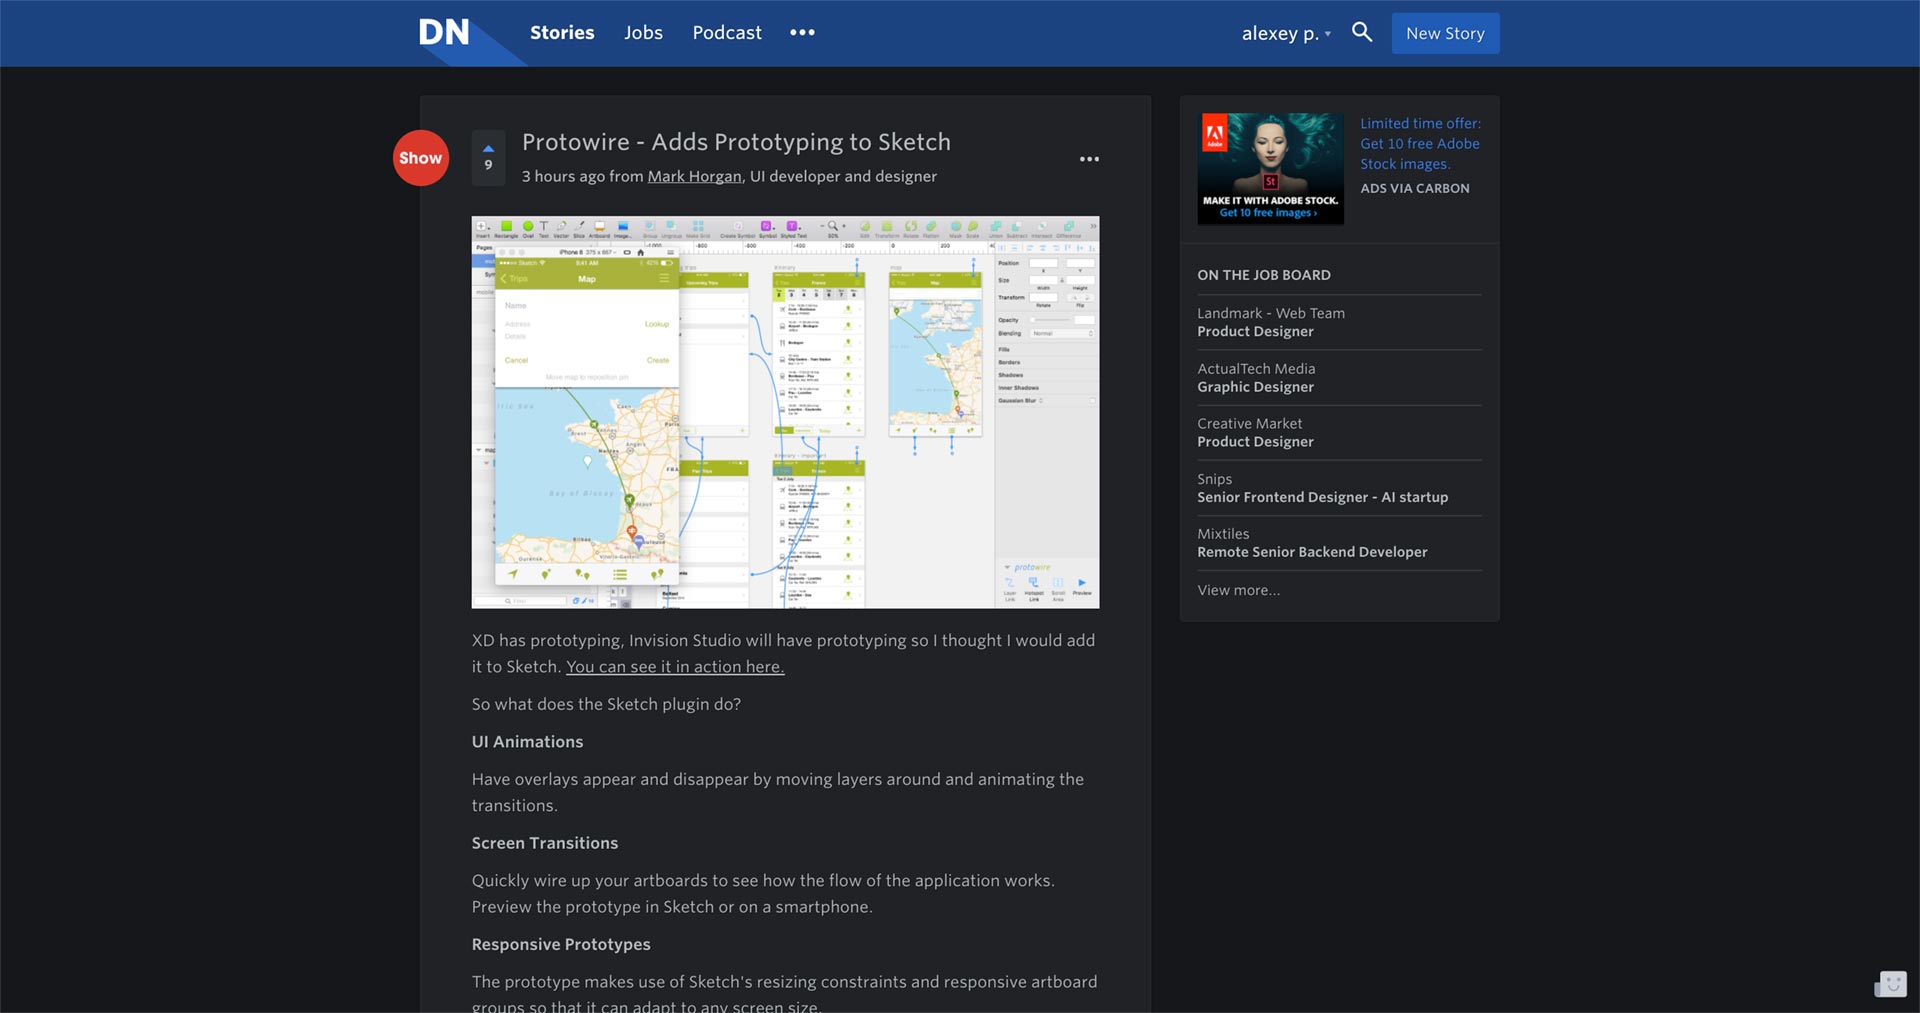Click the DN logo in header
Image resolution: width=1920 pixels, height=1013 pixels.
point(444,32)
